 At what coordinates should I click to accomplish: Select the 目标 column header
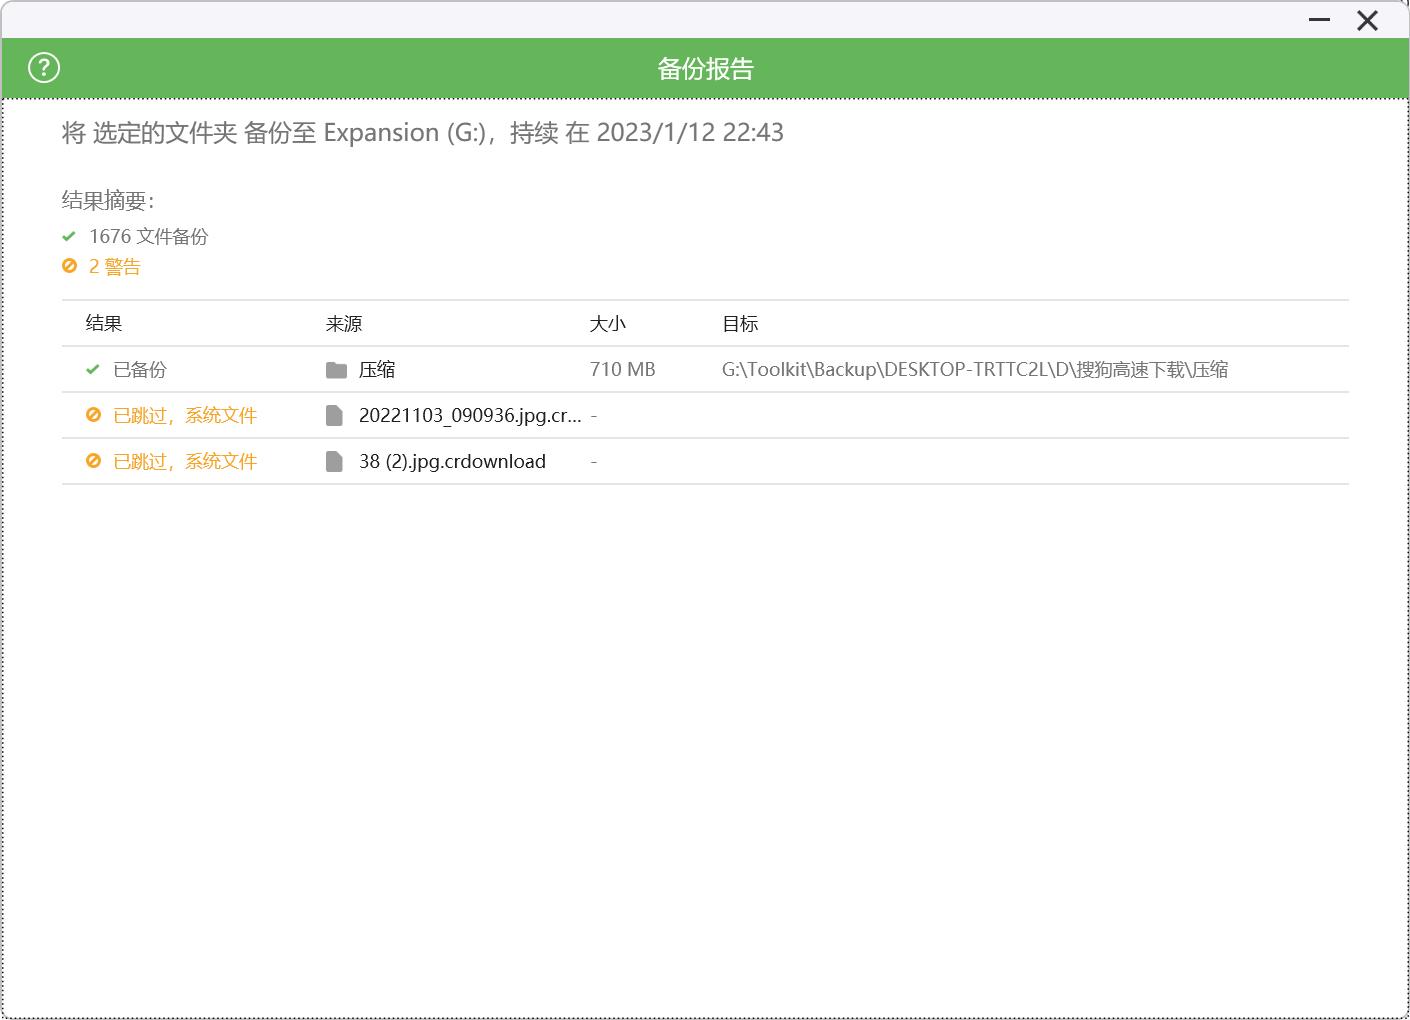[741, 323]
